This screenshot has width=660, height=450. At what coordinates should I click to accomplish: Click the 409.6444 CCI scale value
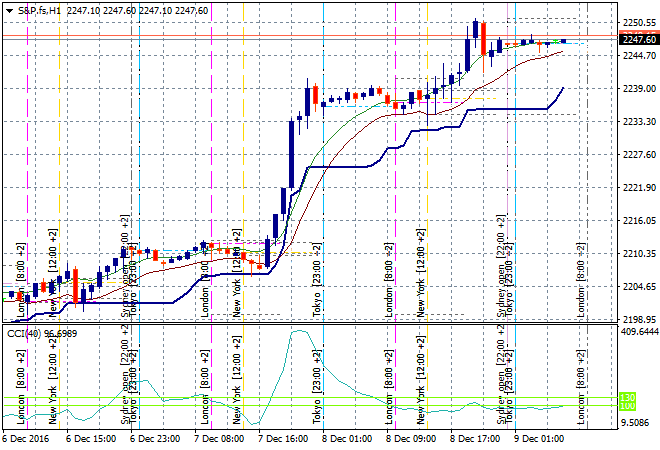(638, 331)
